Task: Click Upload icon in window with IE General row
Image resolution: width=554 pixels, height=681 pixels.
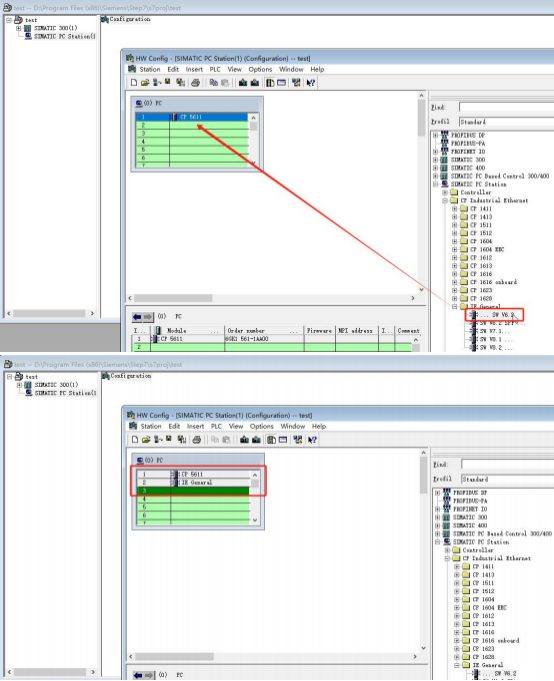Action: [x=256, y=440]
